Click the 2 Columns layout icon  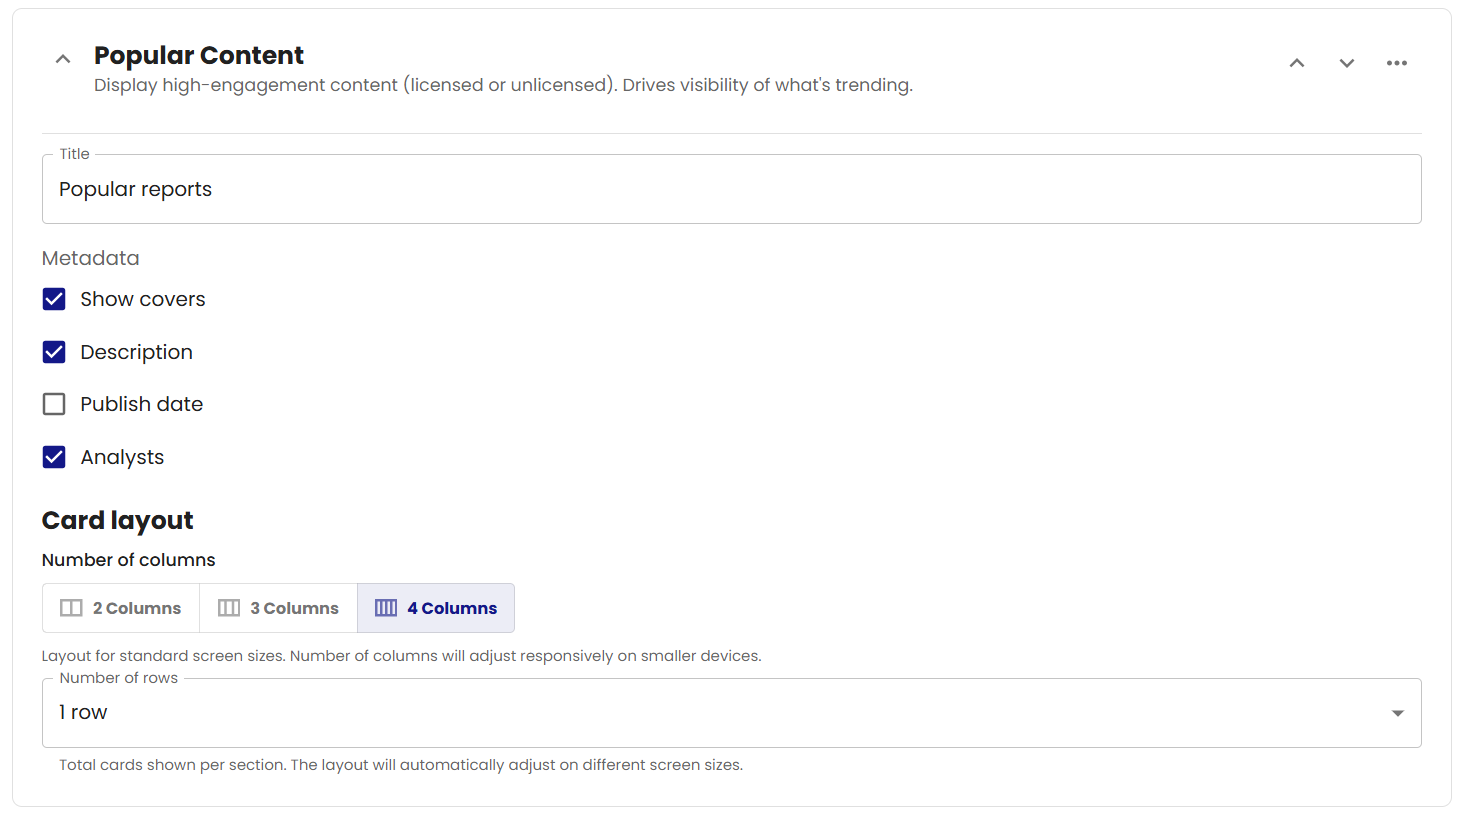click(x=71, y=608)
